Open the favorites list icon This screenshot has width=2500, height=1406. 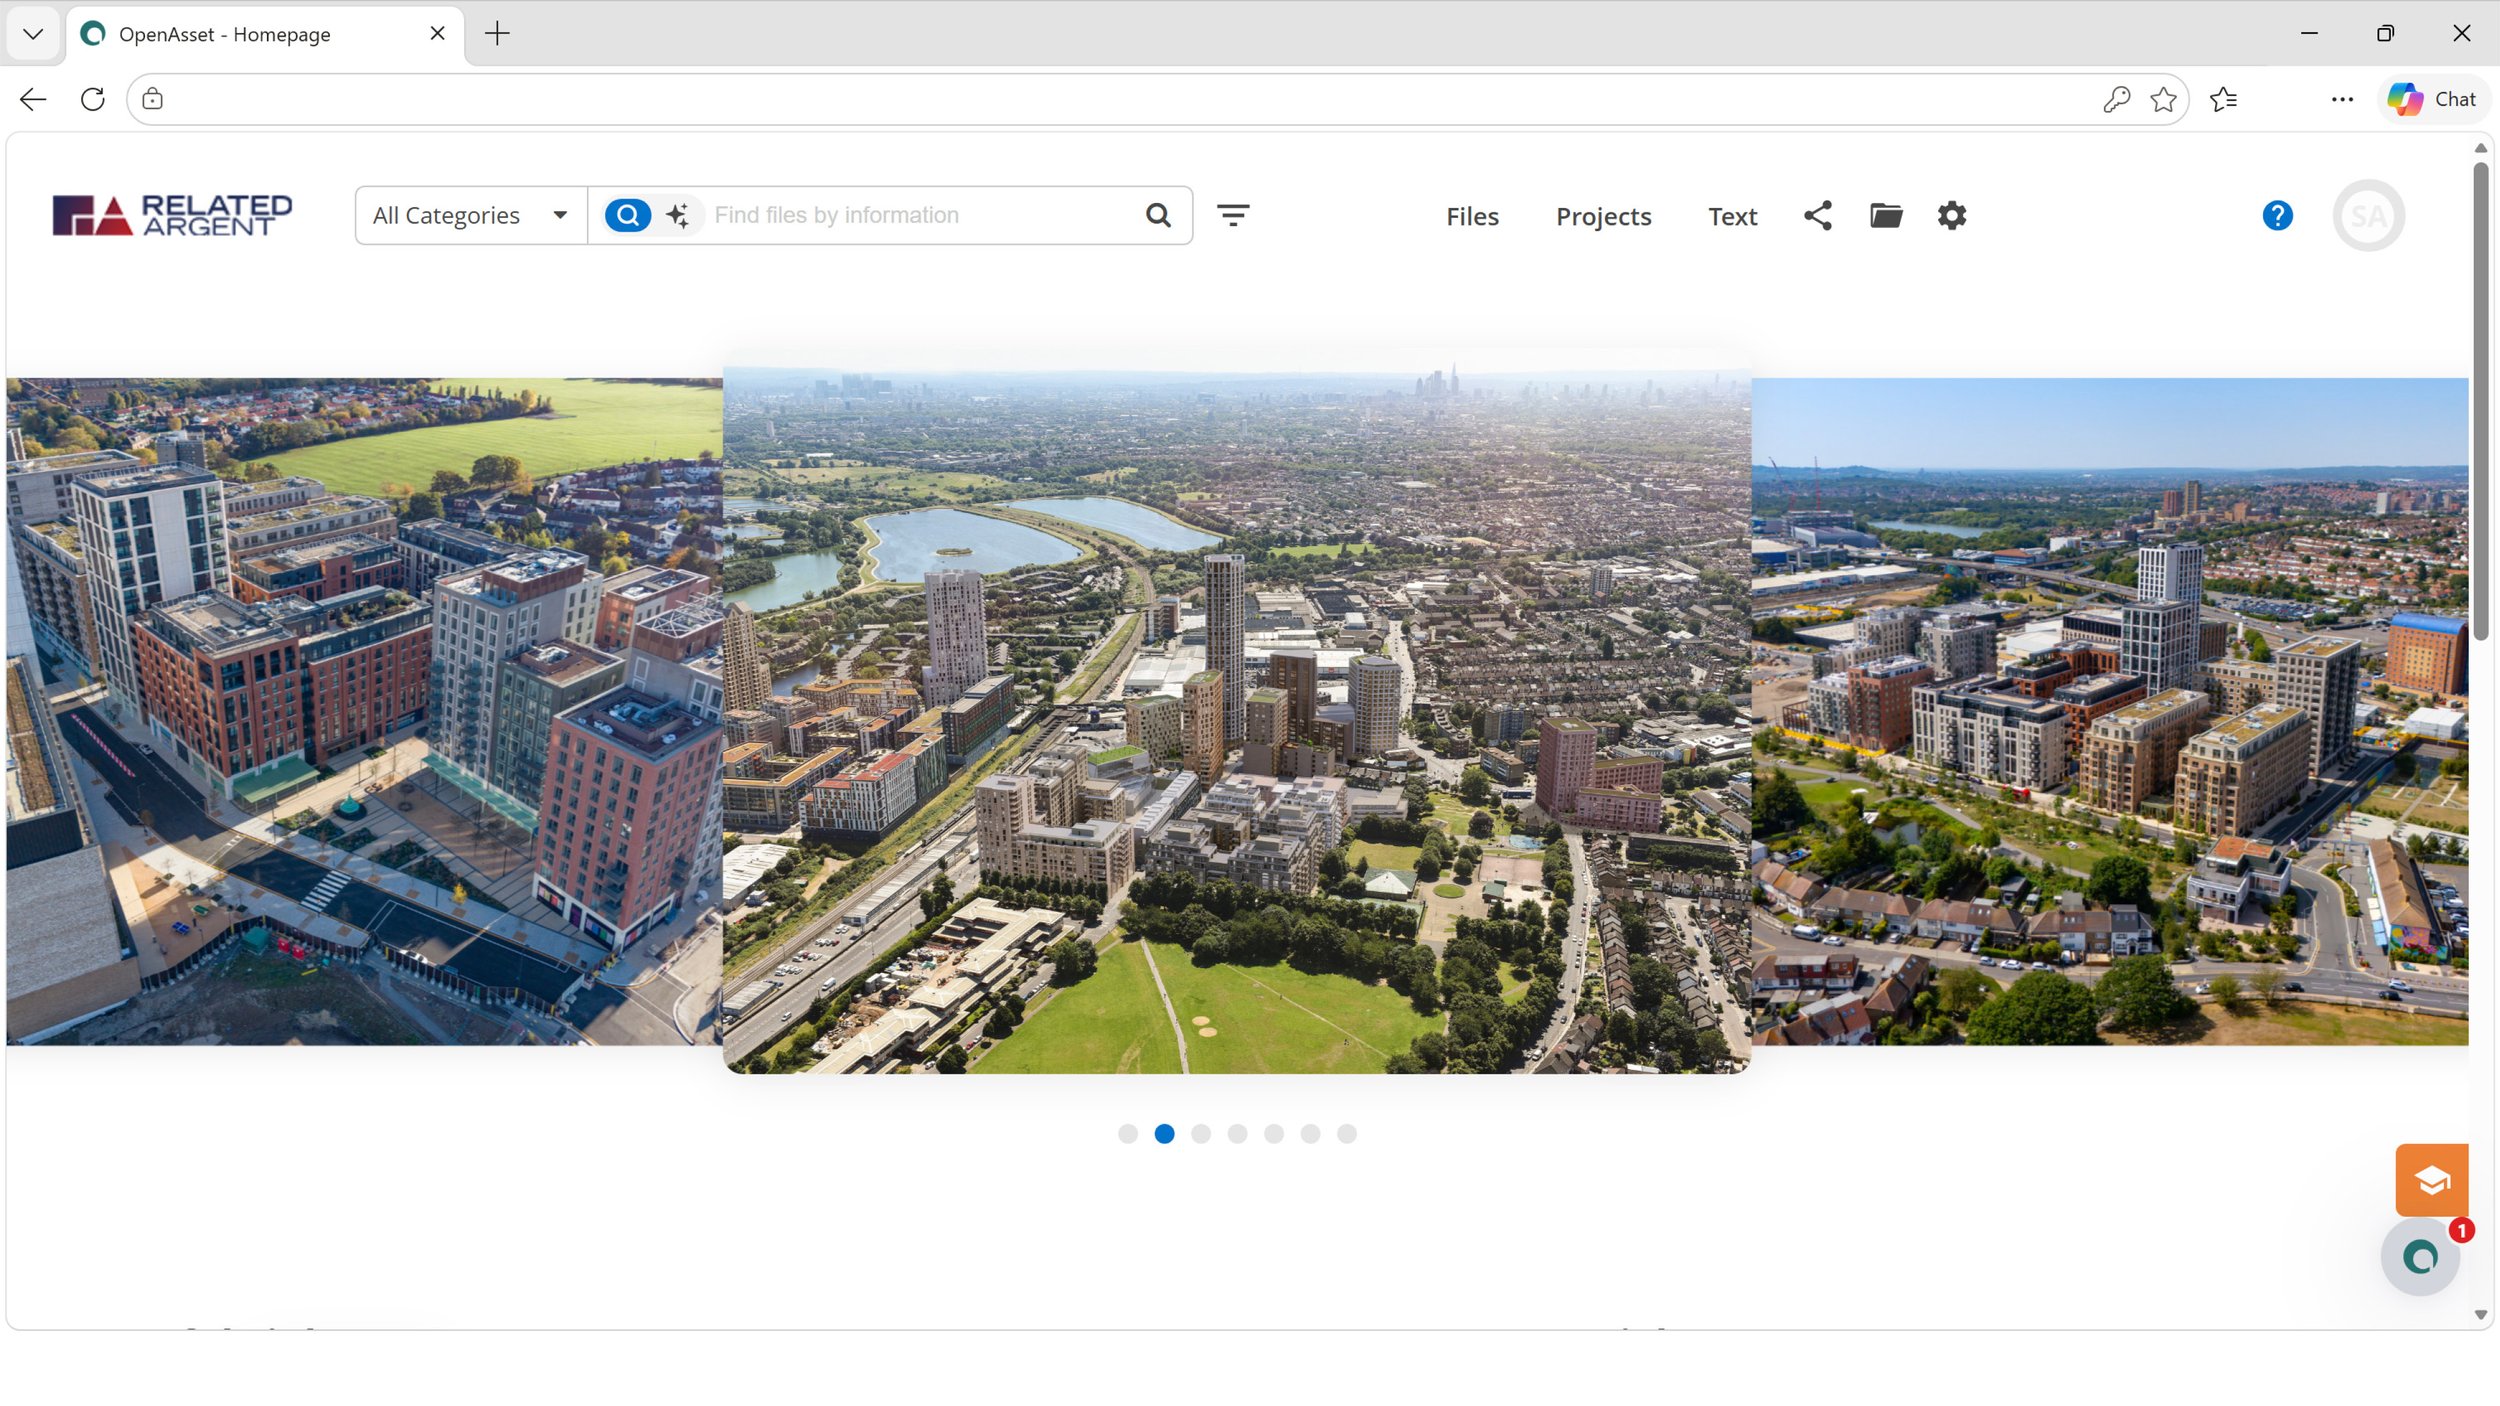pyautogui.click(x=2223, y=99)
